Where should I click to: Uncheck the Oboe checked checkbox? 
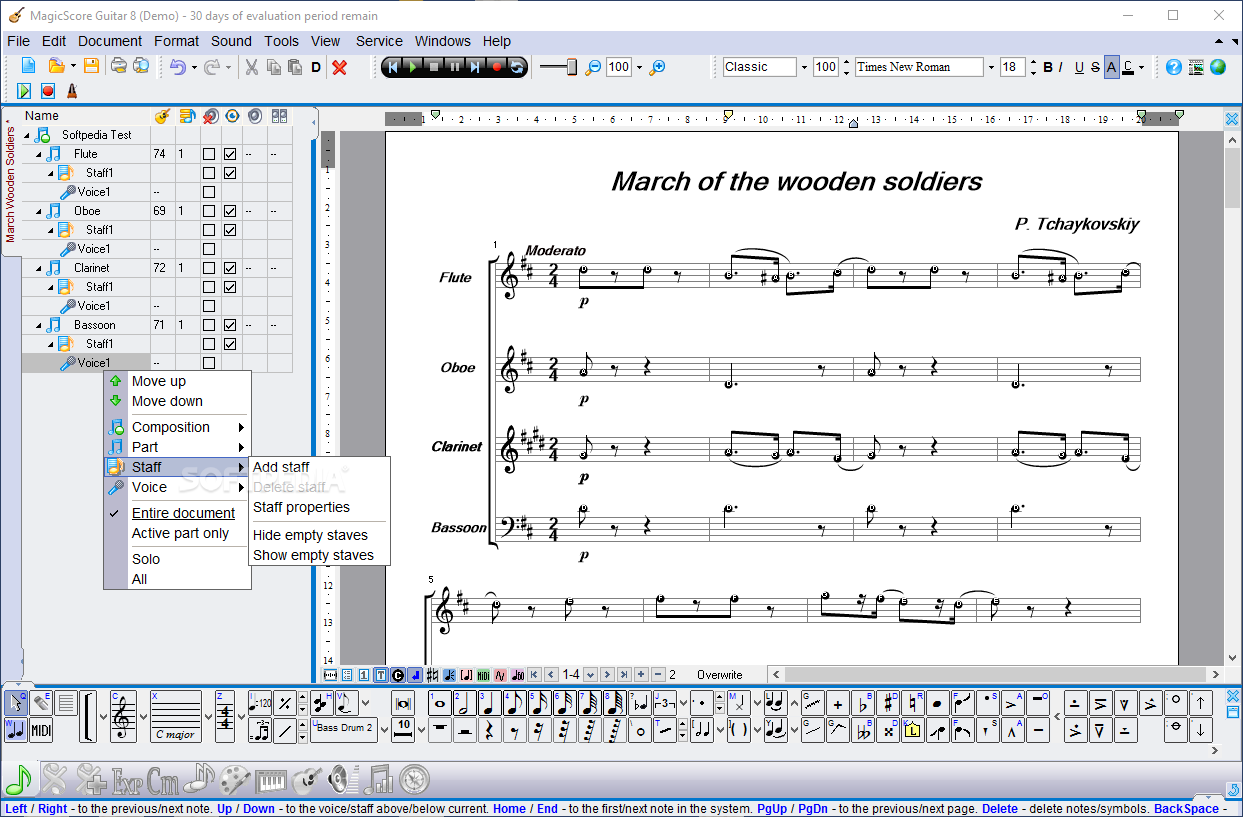[x=230, y=211]
